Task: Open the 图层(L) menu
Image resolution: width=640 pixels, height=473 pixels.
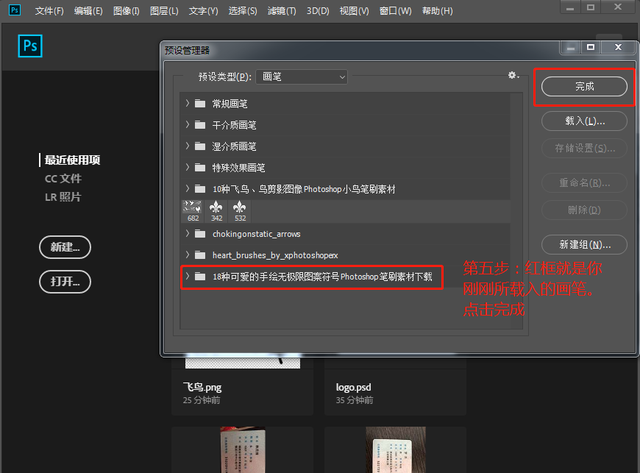Action: click(x=164, y=11)
